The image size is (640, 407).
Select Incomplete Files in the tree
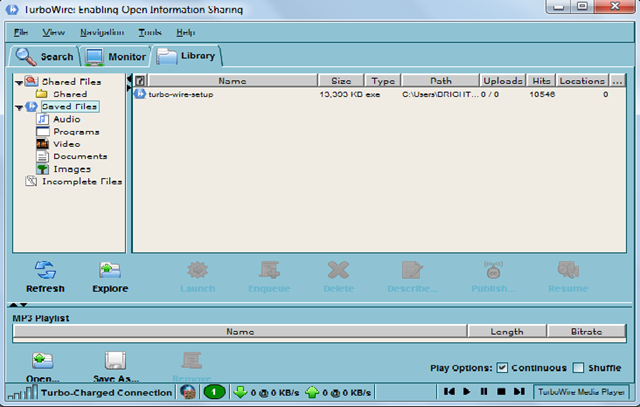81,182
